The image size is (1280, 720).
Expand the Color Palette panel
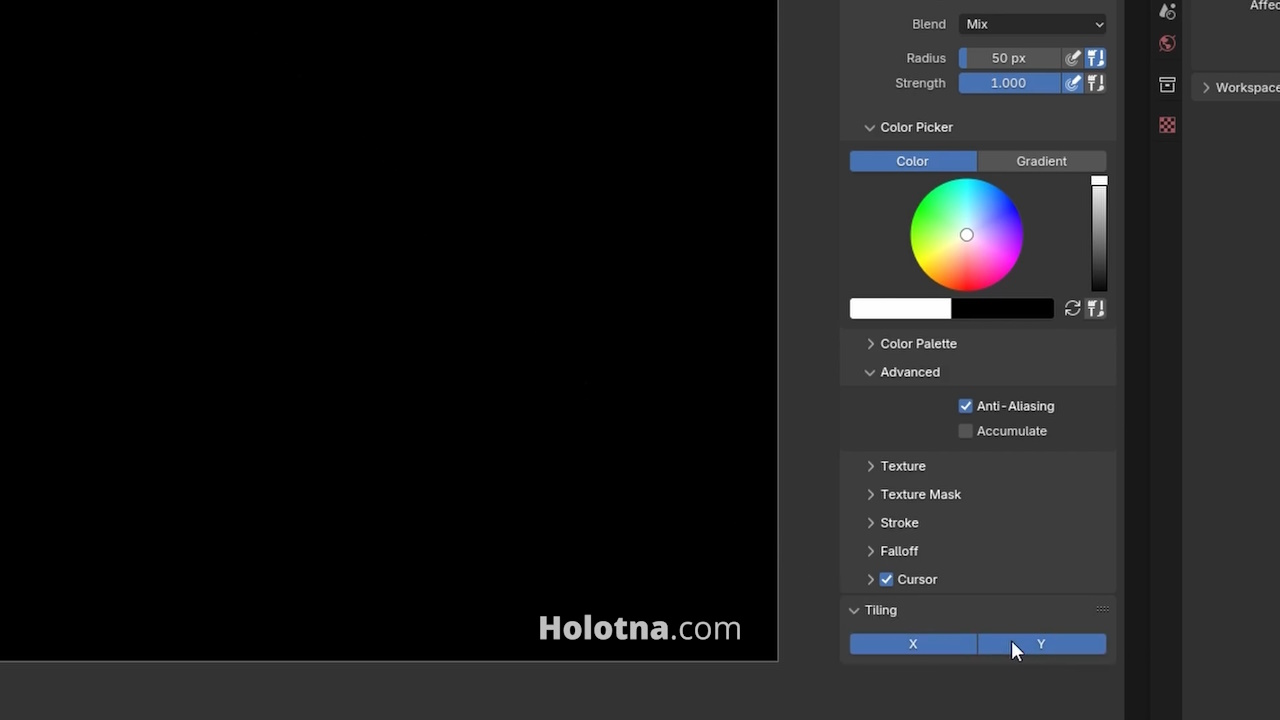pyautogui.click(x=870, y=344)
